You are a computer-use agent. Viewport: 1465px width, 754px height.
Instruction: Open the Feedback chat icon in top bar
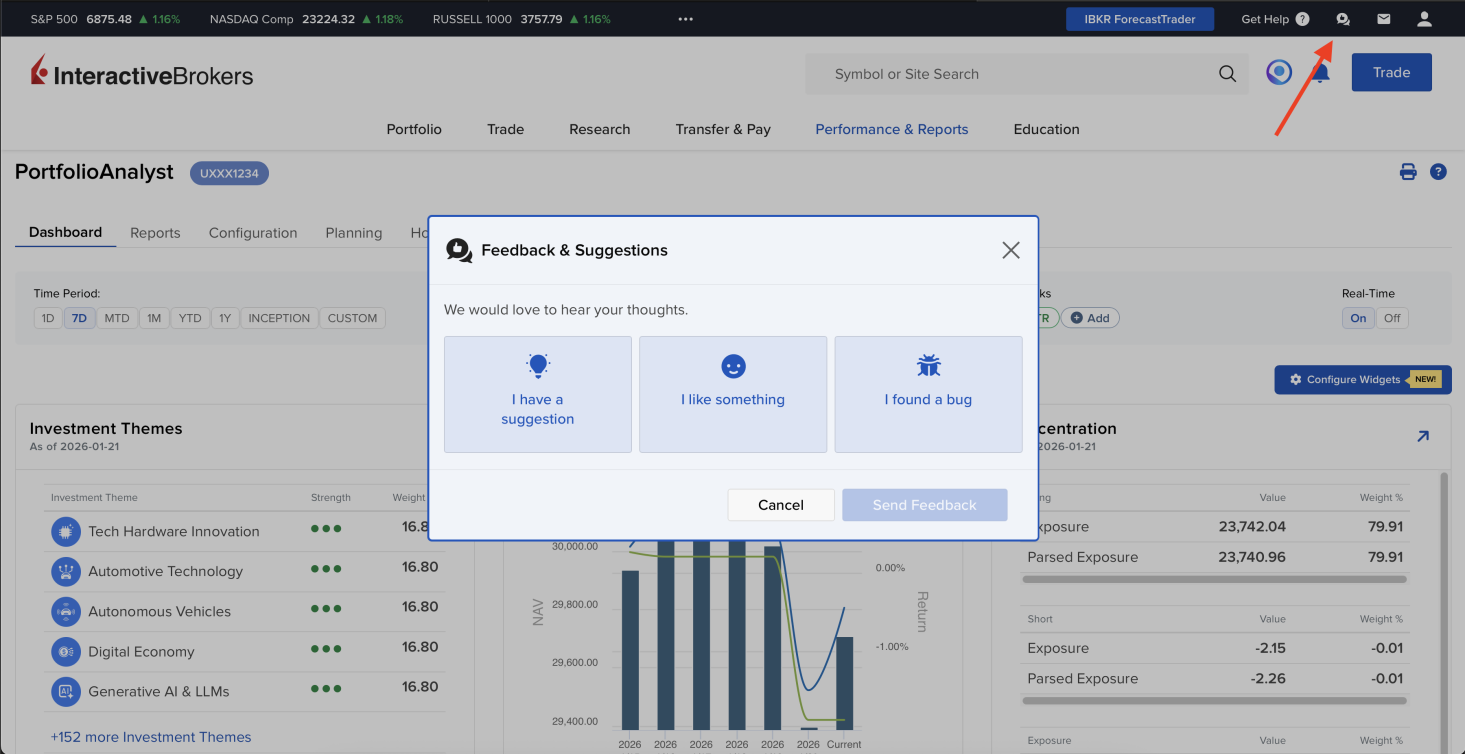pos(1343,18)
